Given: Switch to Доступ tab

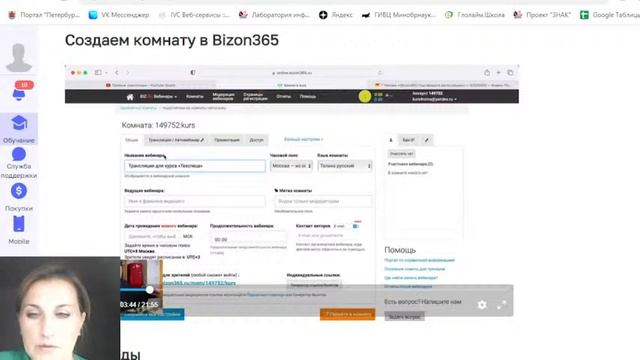Looking at the screenshot, I should 256,140.
